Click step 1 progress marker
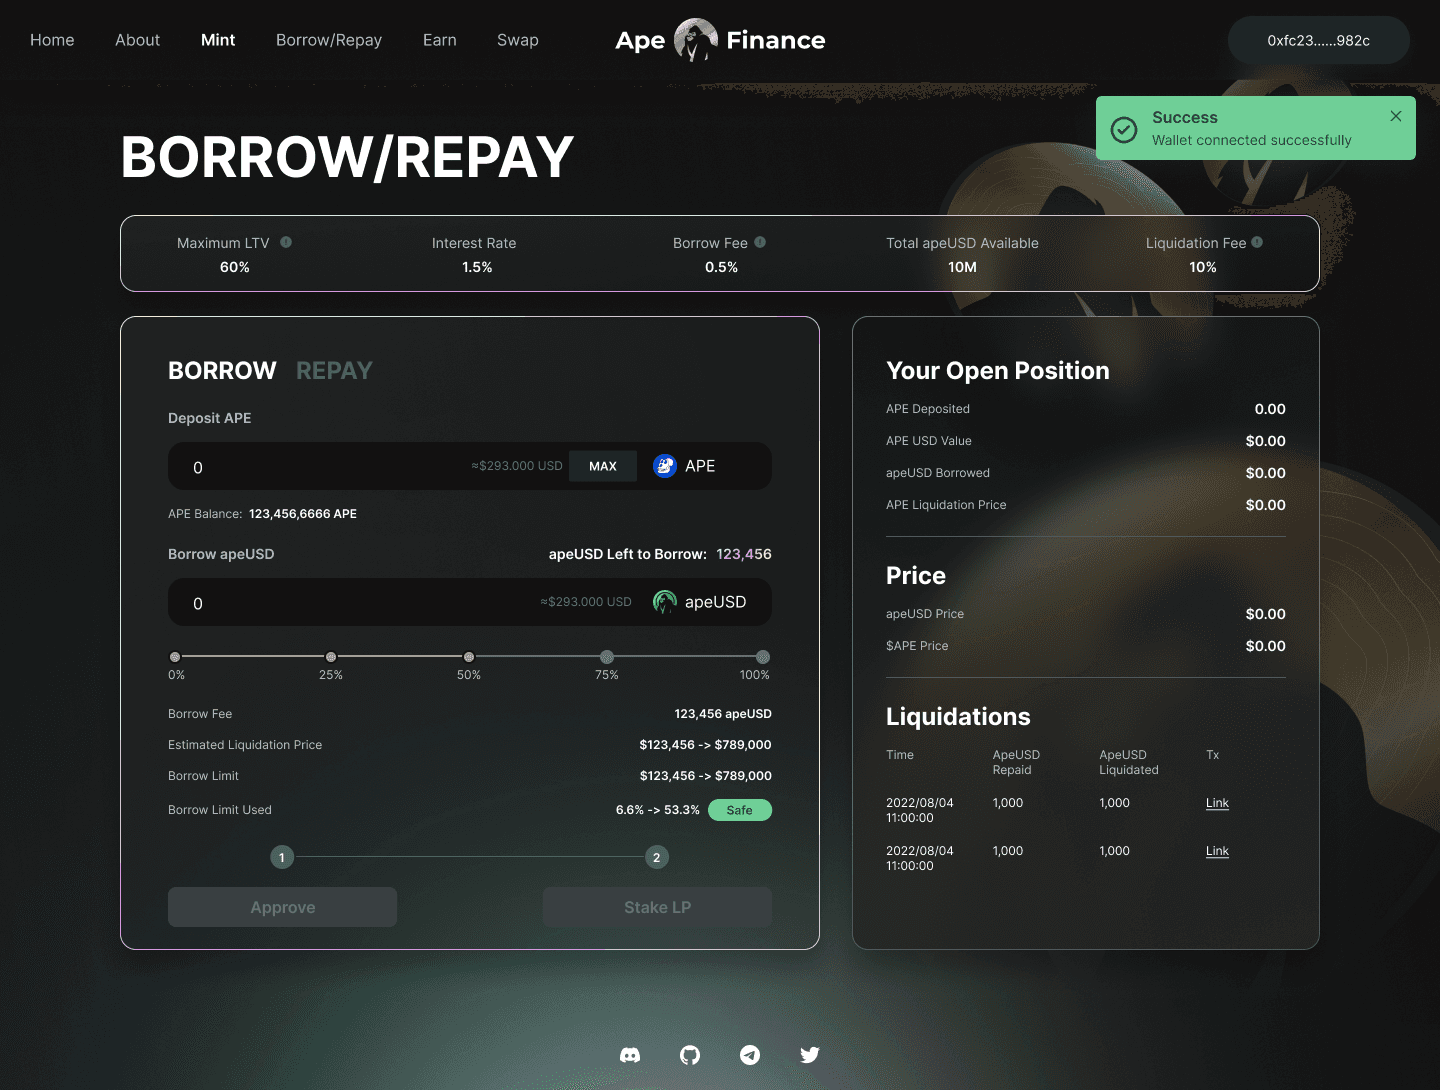Screen dimensions: 1440x1090 coord(282,857)
